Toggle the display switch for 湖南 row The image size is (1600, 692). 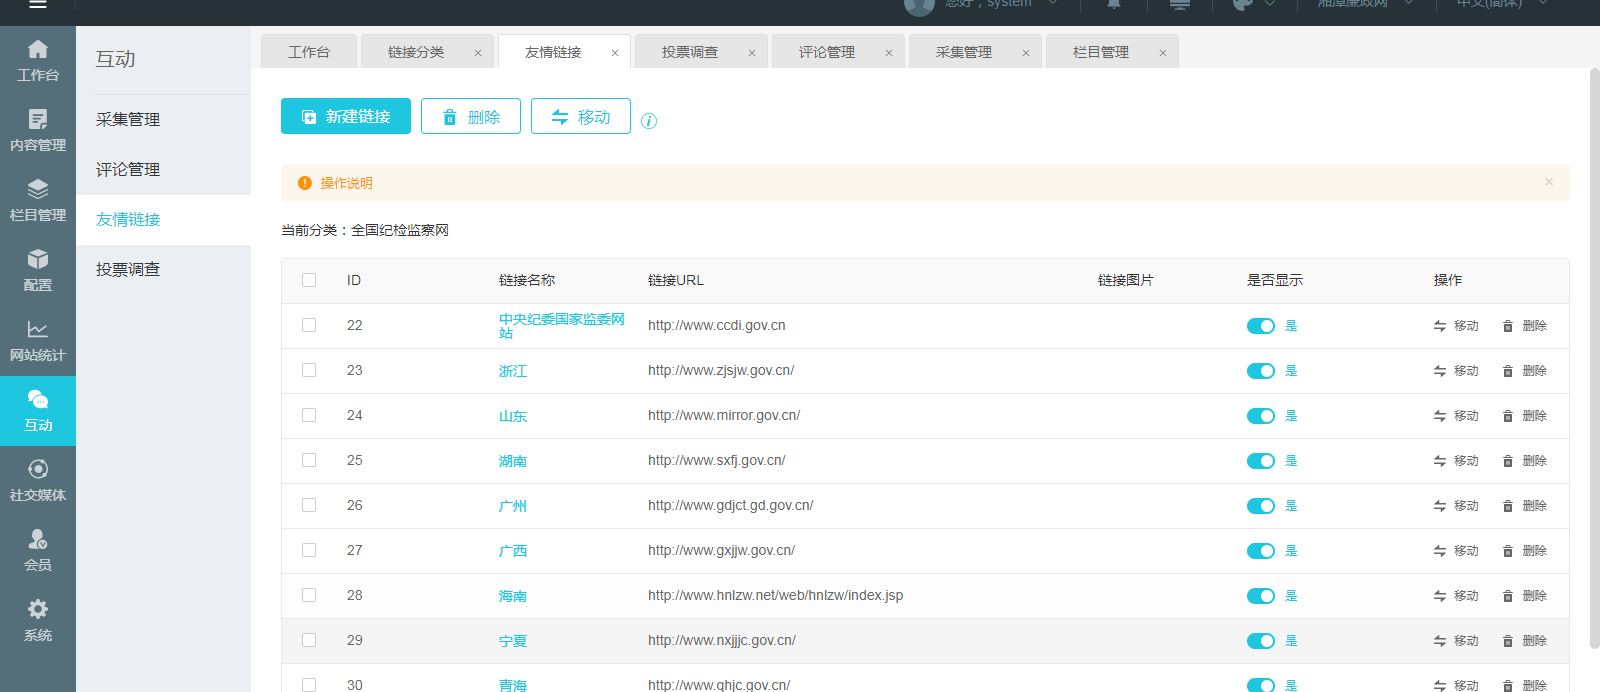[1260, 461]
